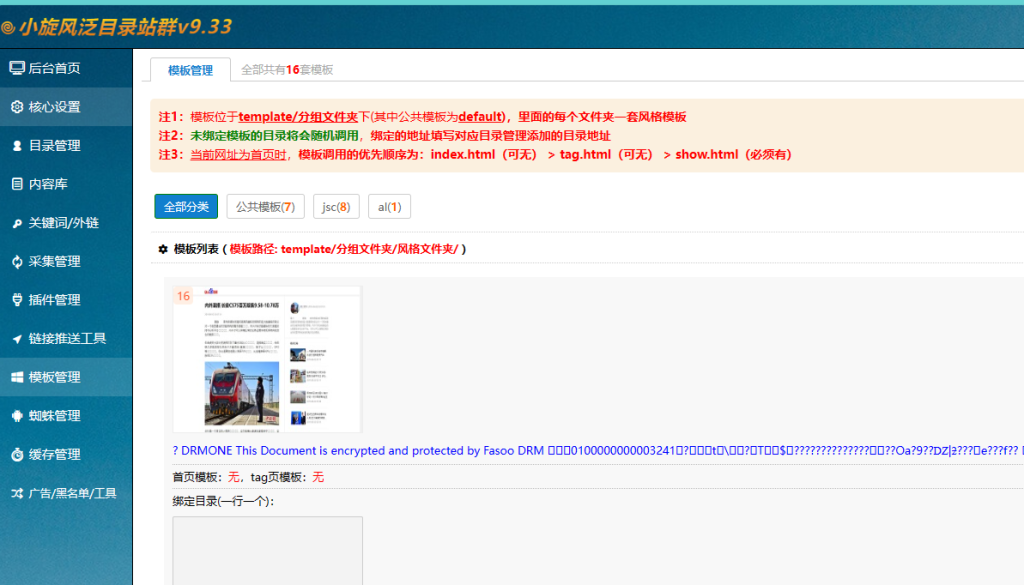This screenshot has height=585, width=1024.
Task: Click the monitor icon beside 后台首页
Action: click(x=17, y=68)
